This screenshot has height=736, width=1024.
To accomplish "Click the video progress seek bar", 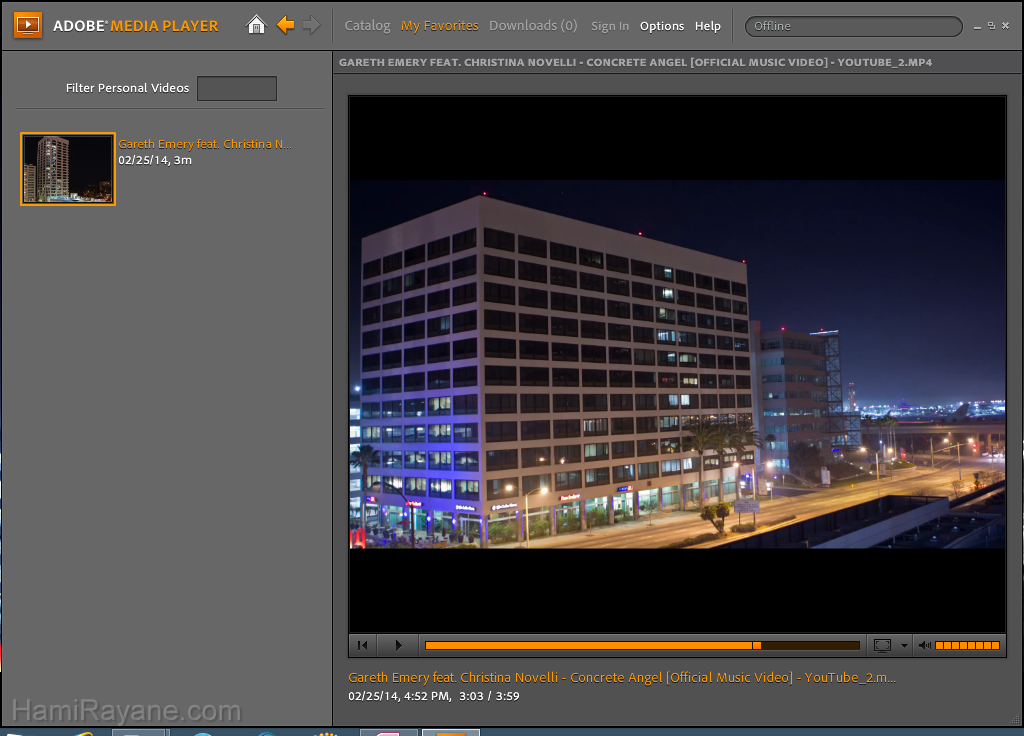I will tap(642, 645).
